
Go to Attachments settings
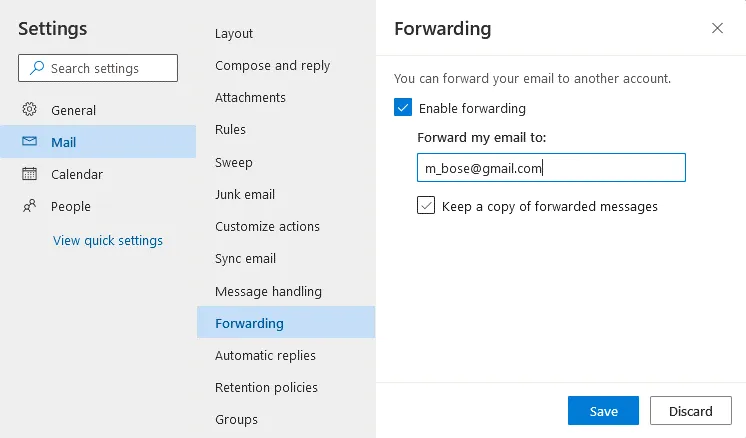(x=250, y=97)
